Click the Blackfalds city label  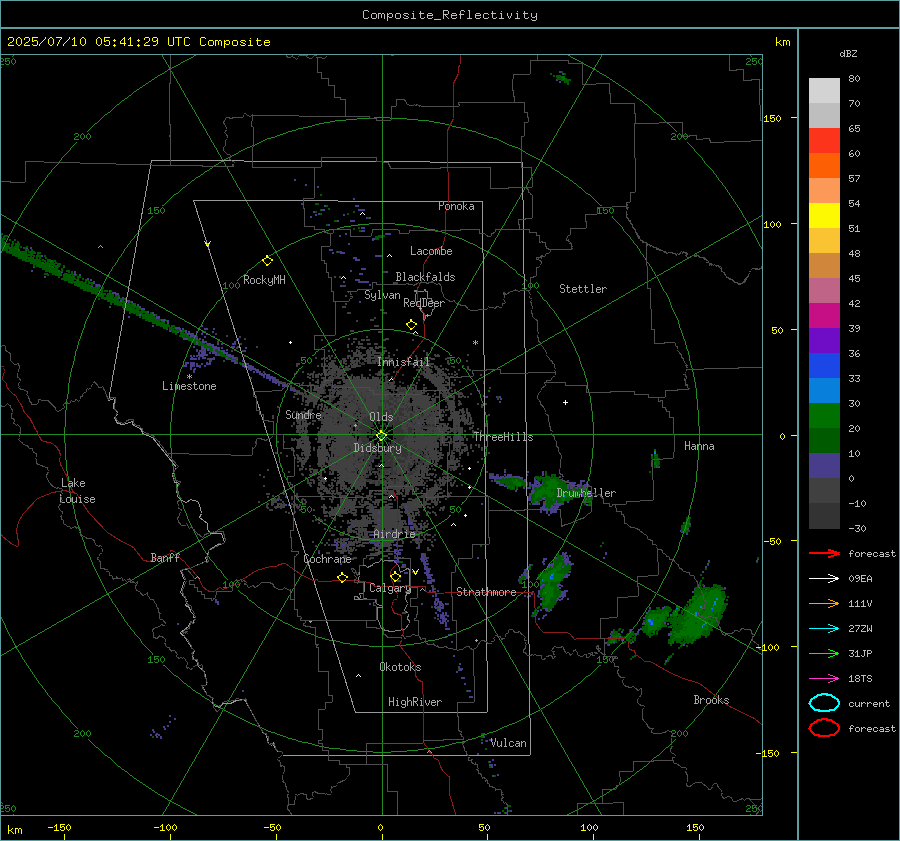(425, 277)
